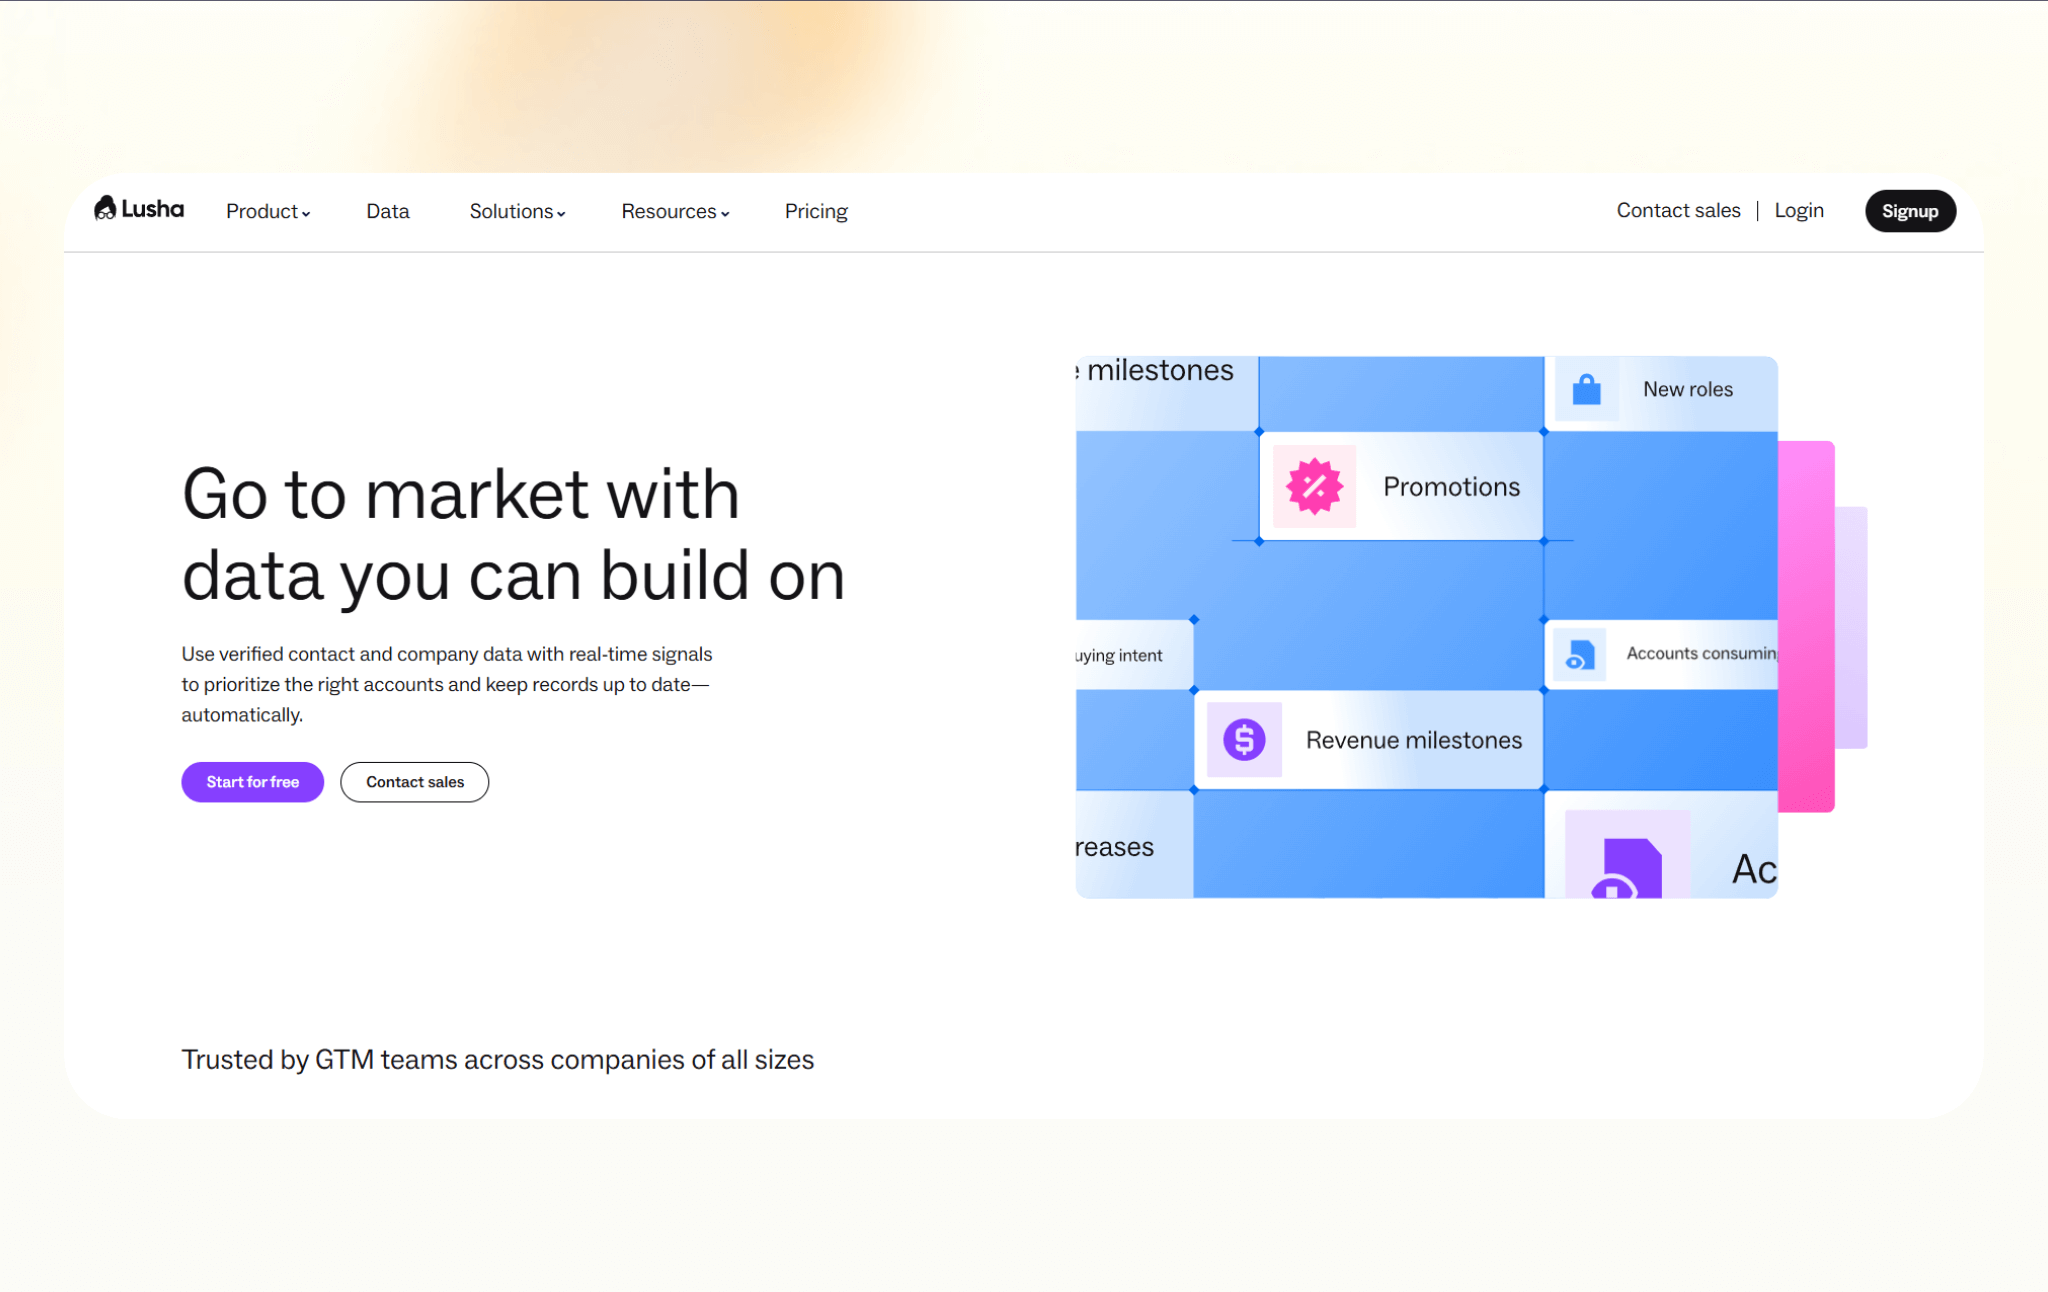The image size is (2048, 1292).
Task: Click the Login link
Action: coord(1798,210)
